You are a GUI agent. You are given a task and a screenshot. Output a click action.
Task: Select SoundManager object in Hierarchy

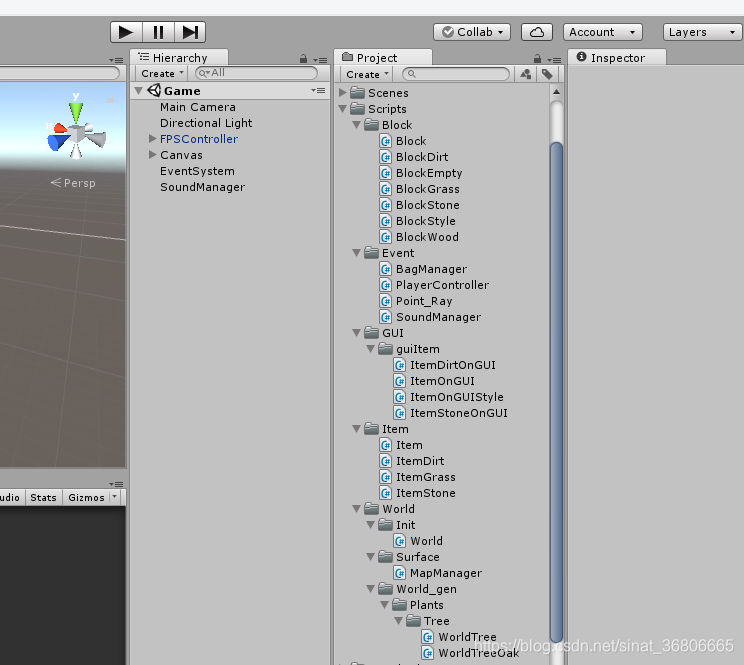(203, 187)
